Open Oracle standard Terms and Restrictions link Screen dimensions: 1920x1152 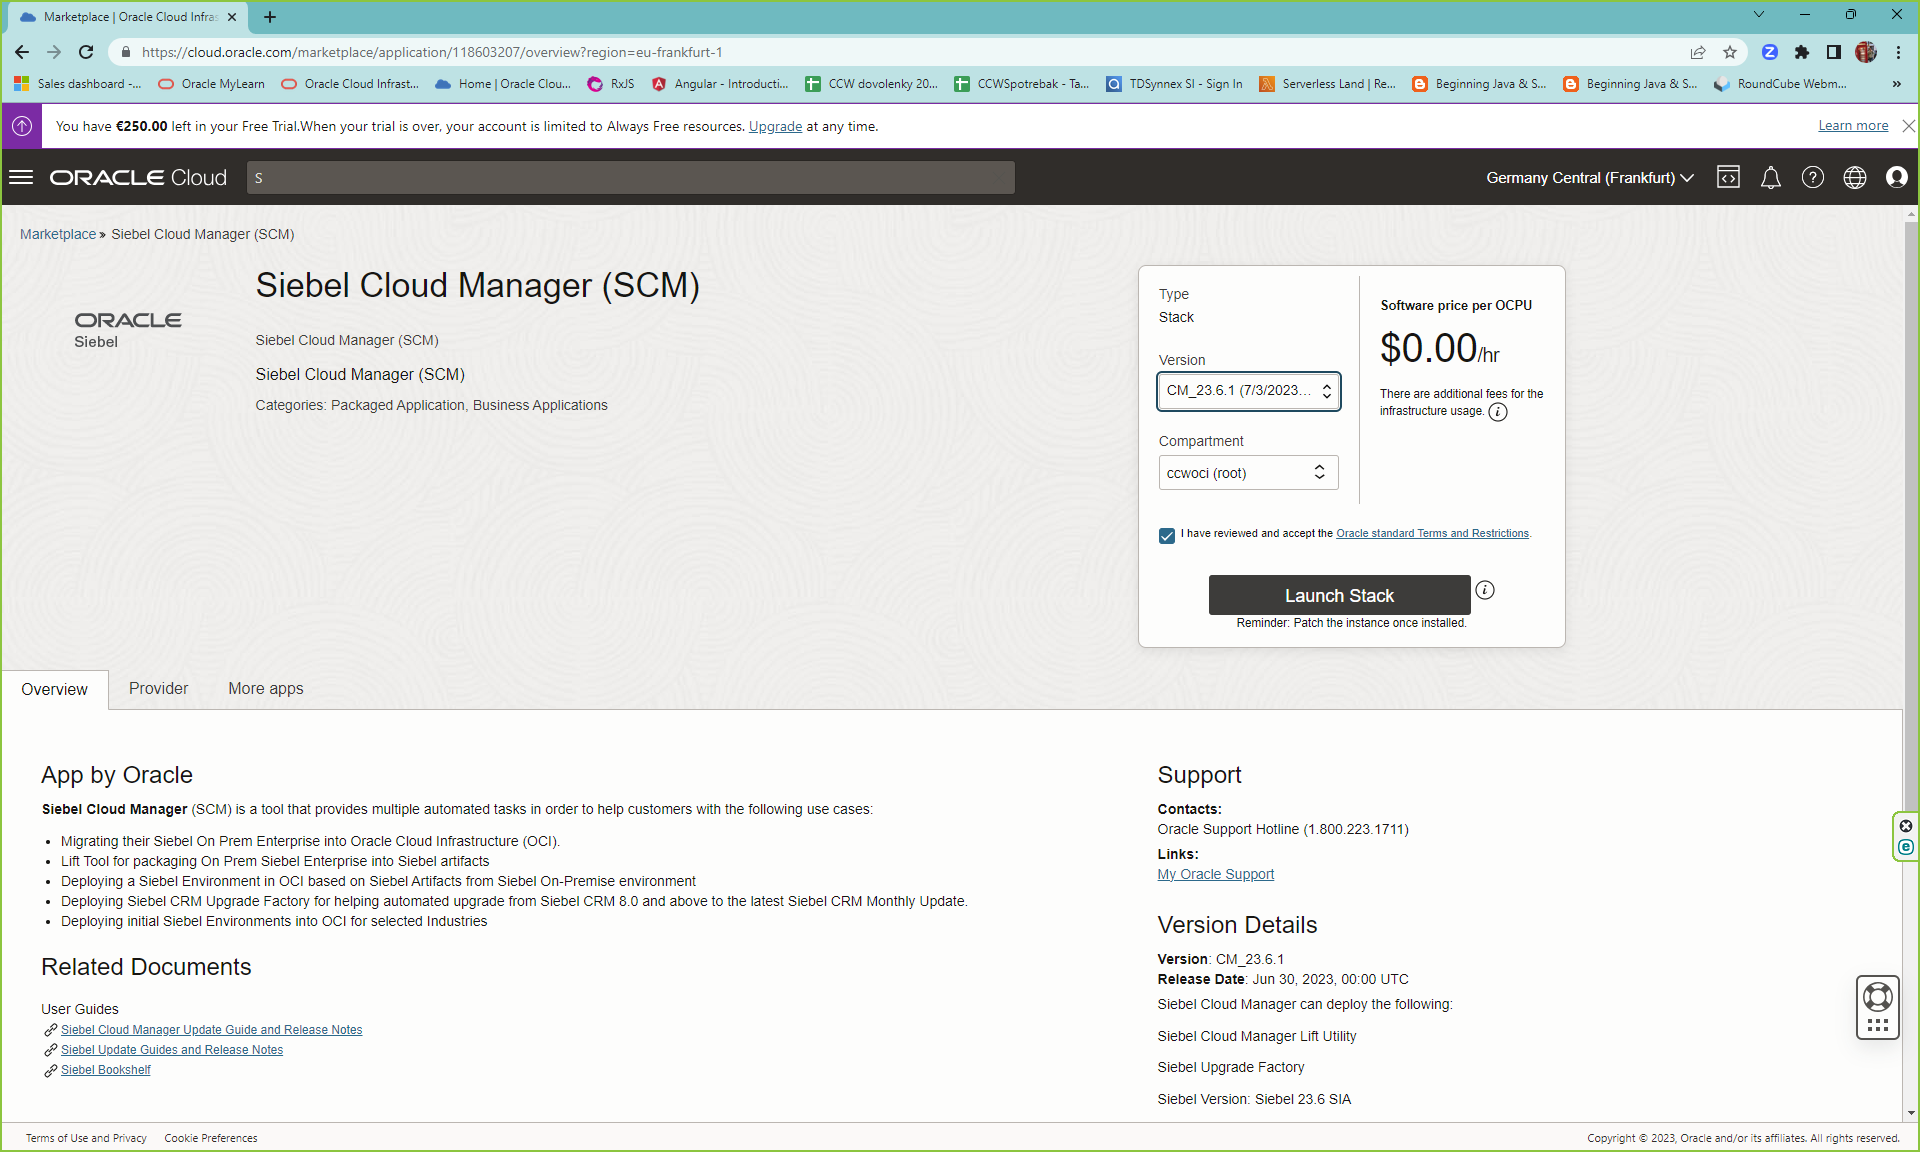click(1432, 534)
